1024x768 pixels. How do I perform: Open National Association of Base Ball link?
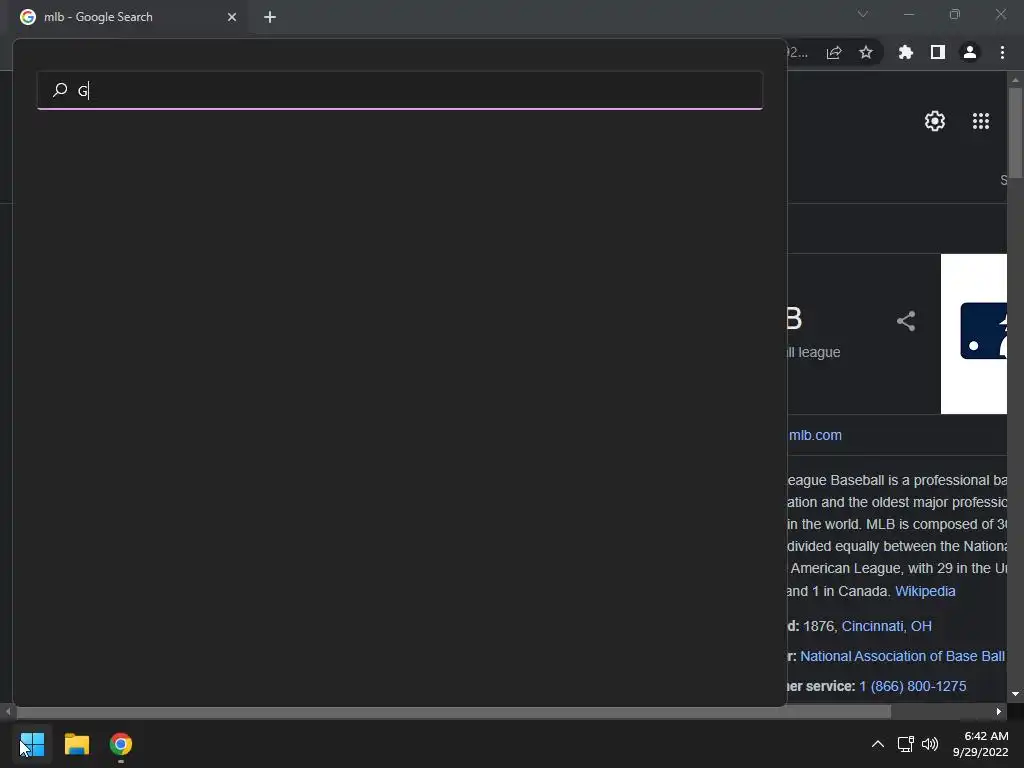902,656
